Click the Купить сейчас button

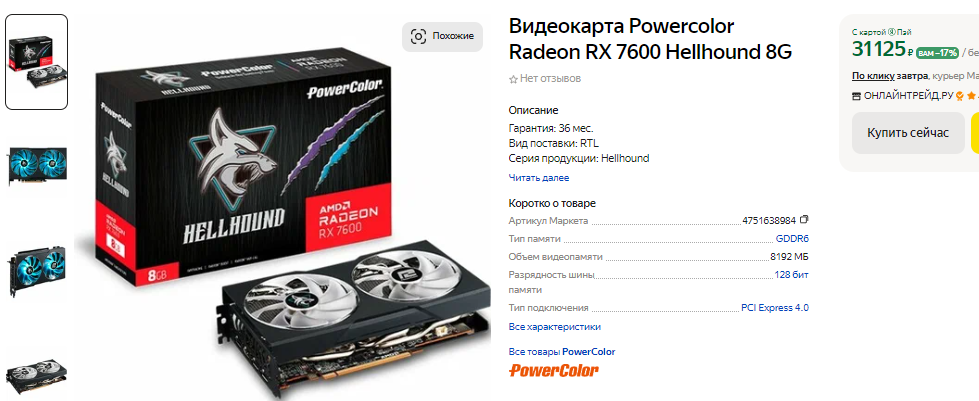[908, 133]
